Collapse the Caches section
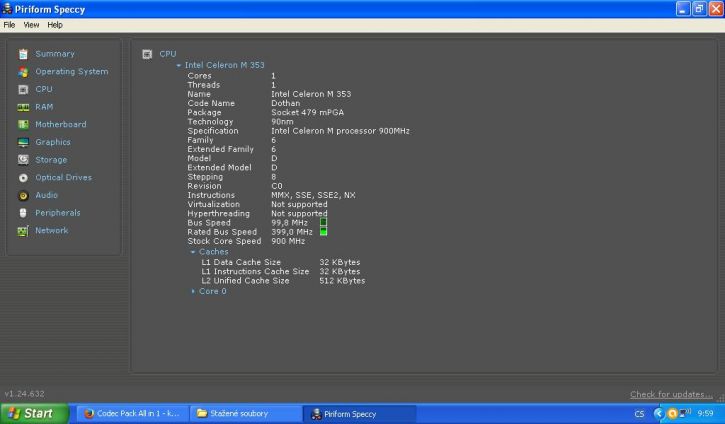The image size is (725, 424). click(x=193, y=252)
